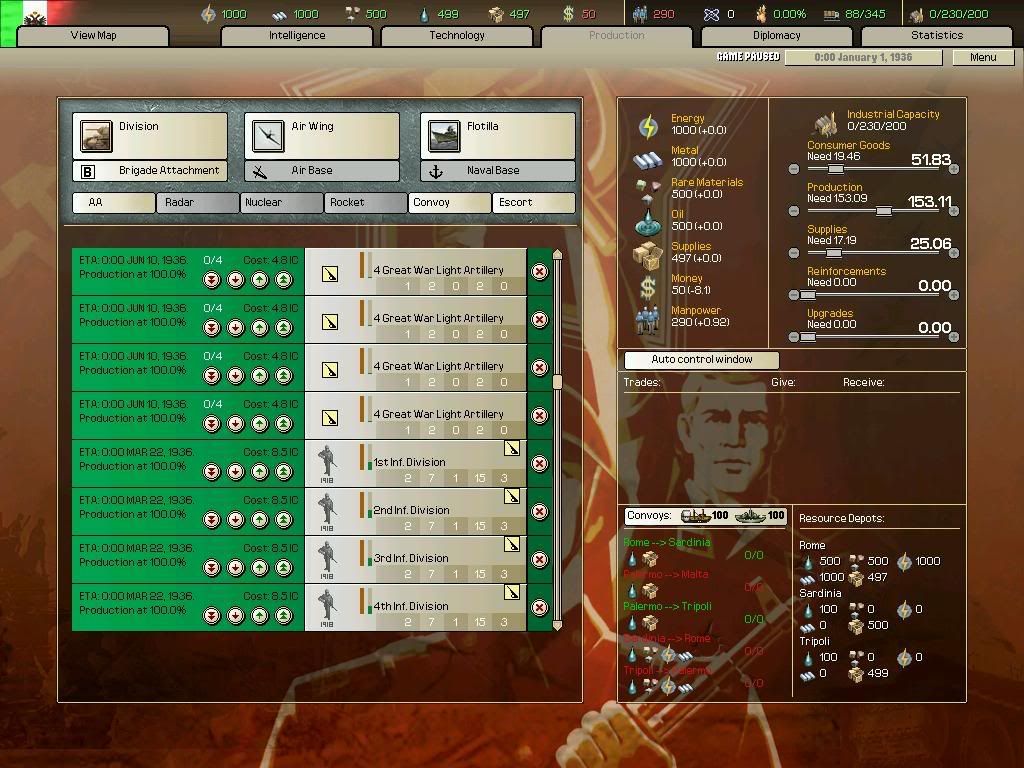Click the Energy lightning icon in resources panel
The width and height of the screenshot is (1024, 768).
pos(648,127)
